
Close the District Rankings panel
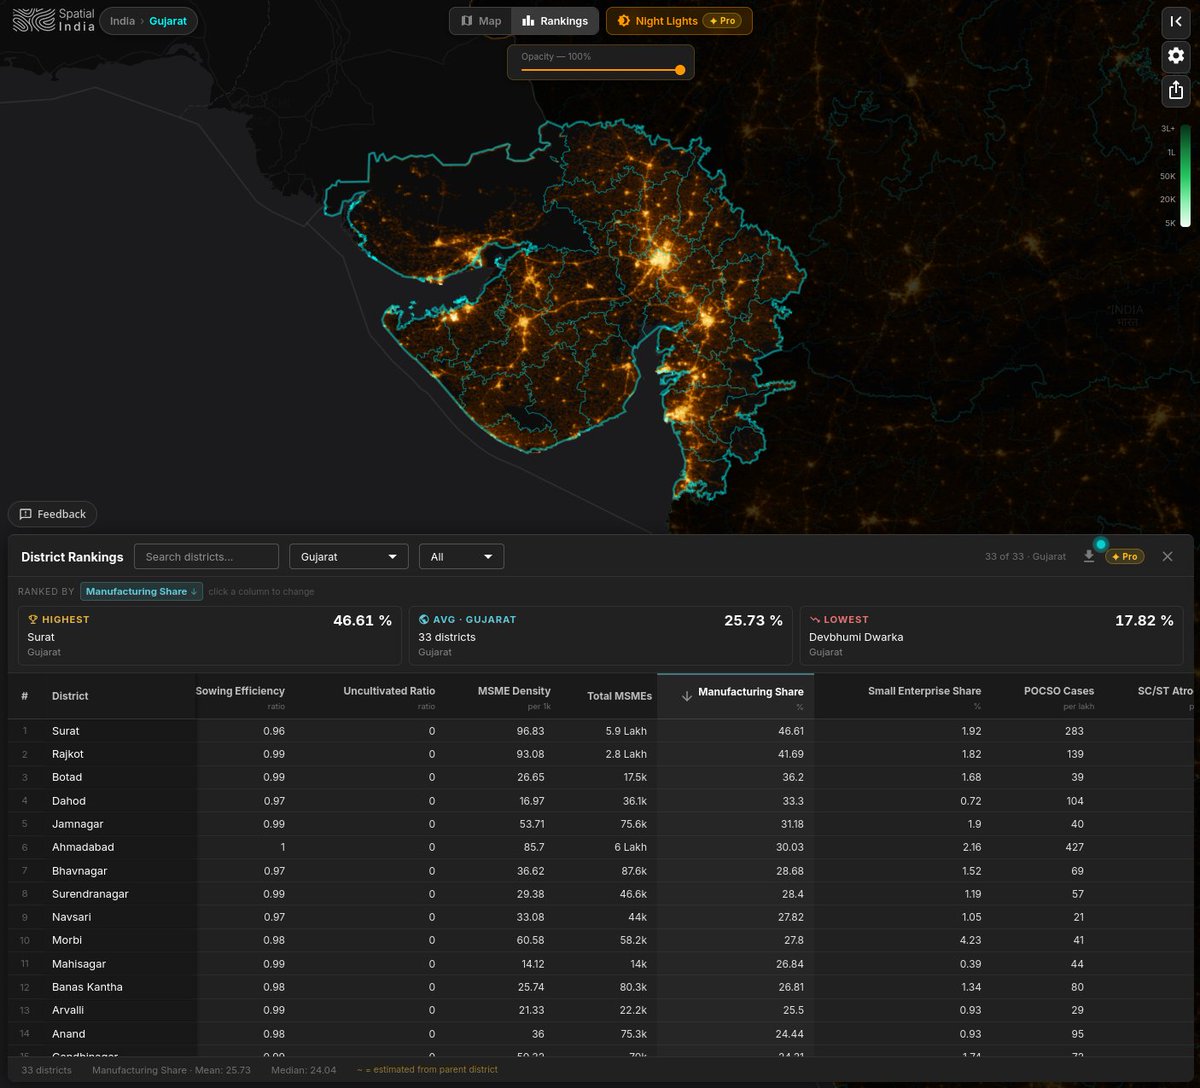tap(1167, 556)
